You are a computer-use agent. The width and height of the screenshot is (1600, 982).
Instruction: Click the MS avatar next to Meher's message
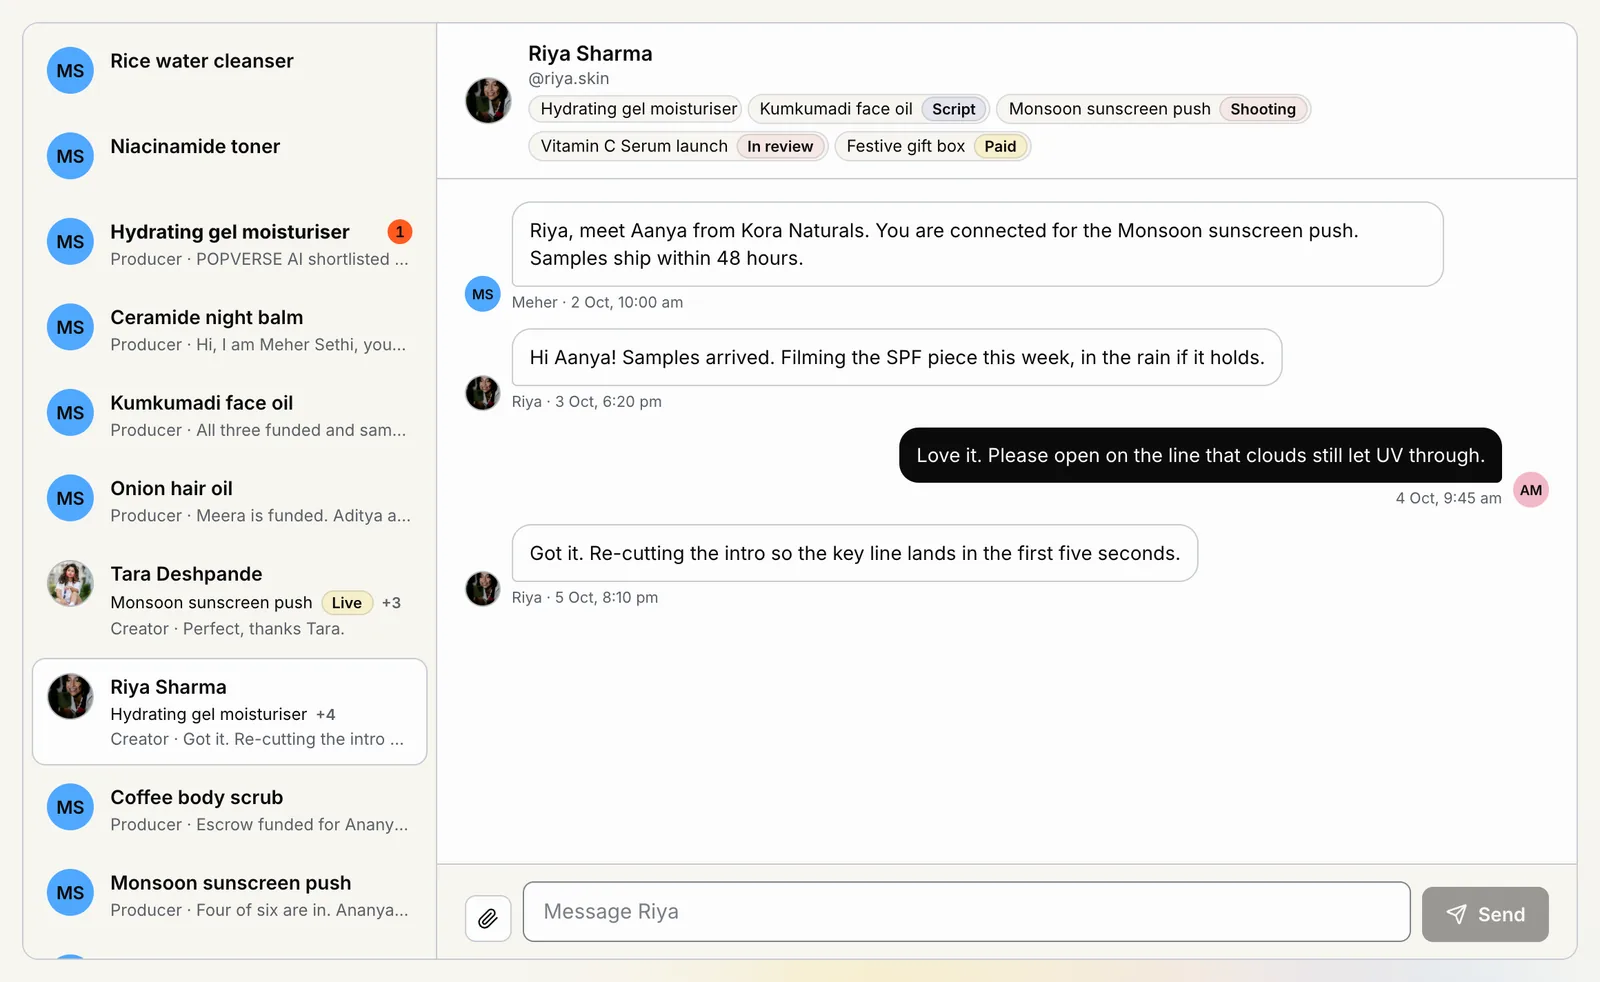[483, 294]
